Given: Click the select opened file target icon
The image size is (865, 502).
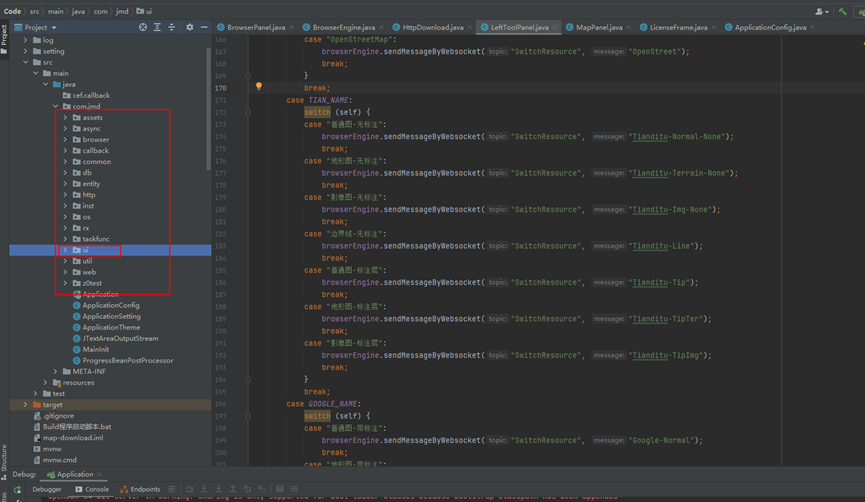Looking at the screenshot, I should click(x=143, y=27).
